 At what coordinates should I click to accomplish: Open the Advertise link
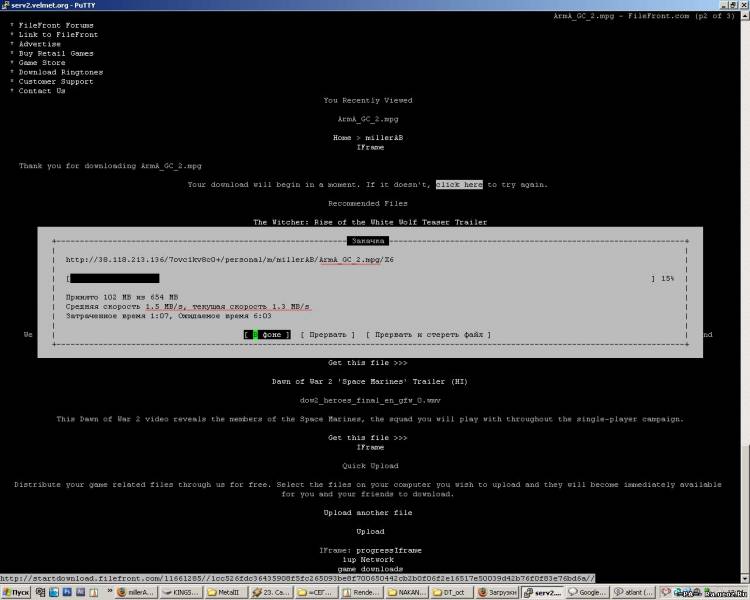click(x=40, y=44)
